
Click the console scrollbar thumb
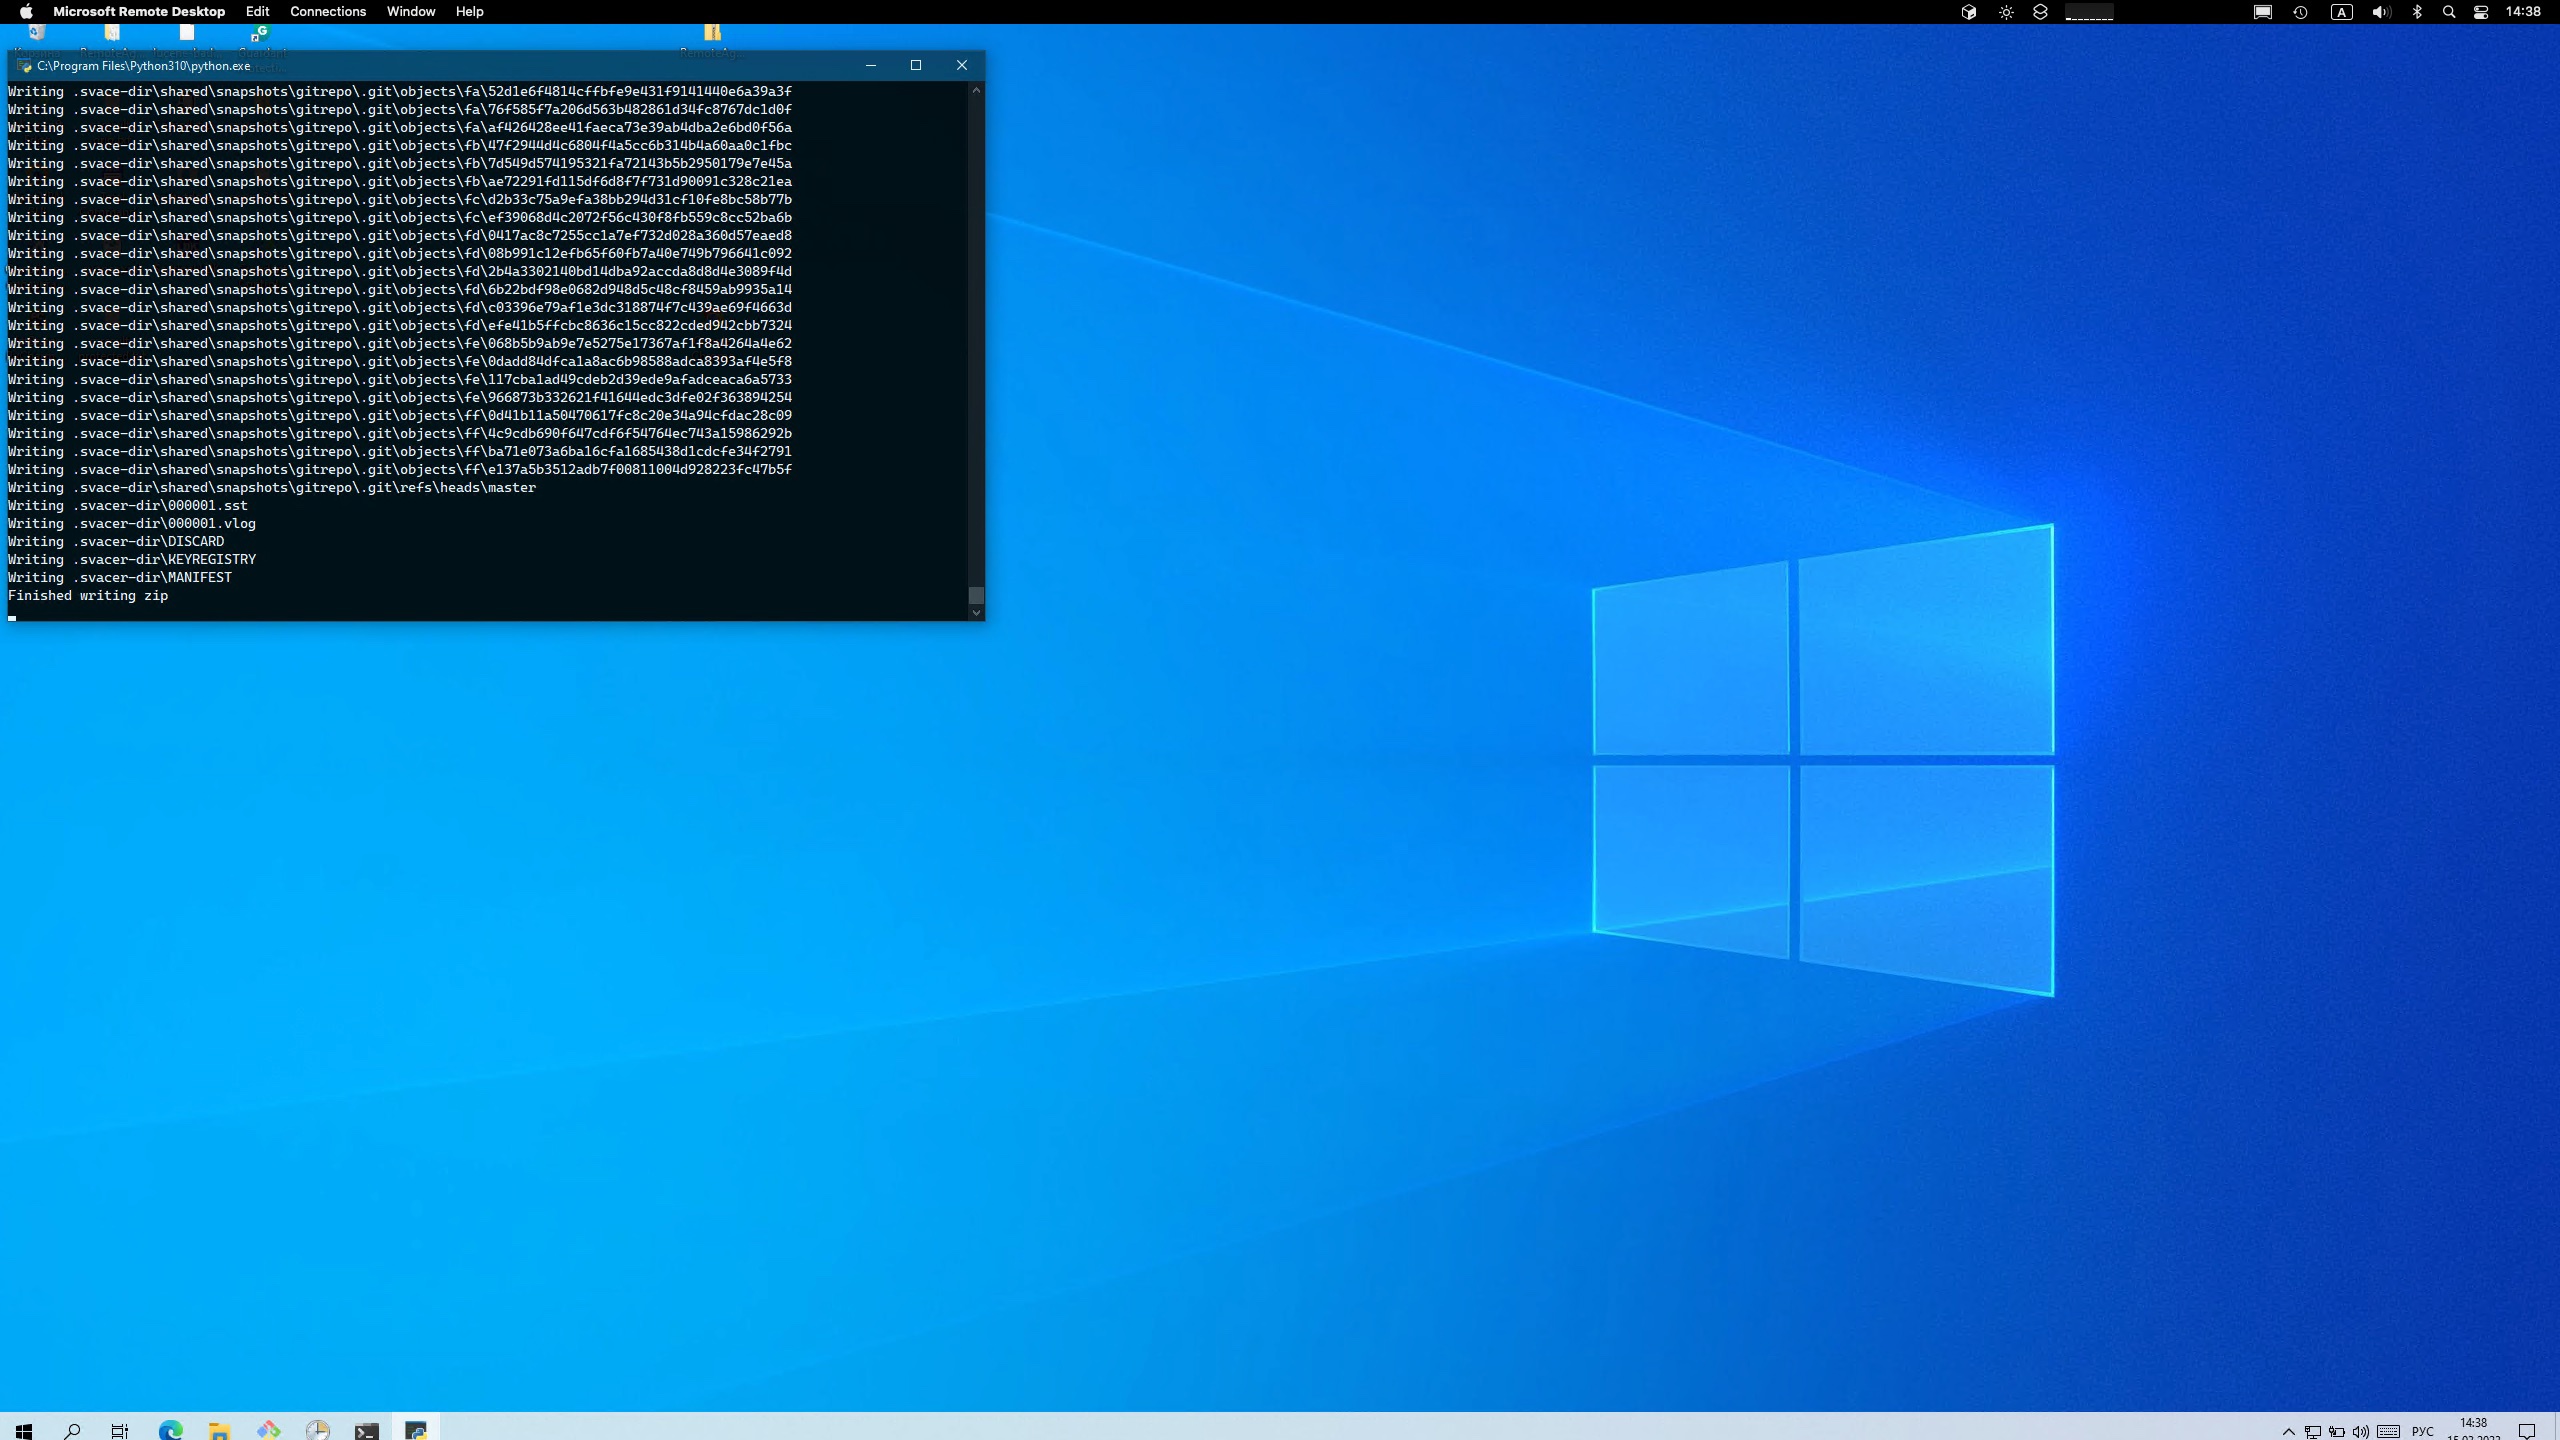976,595
